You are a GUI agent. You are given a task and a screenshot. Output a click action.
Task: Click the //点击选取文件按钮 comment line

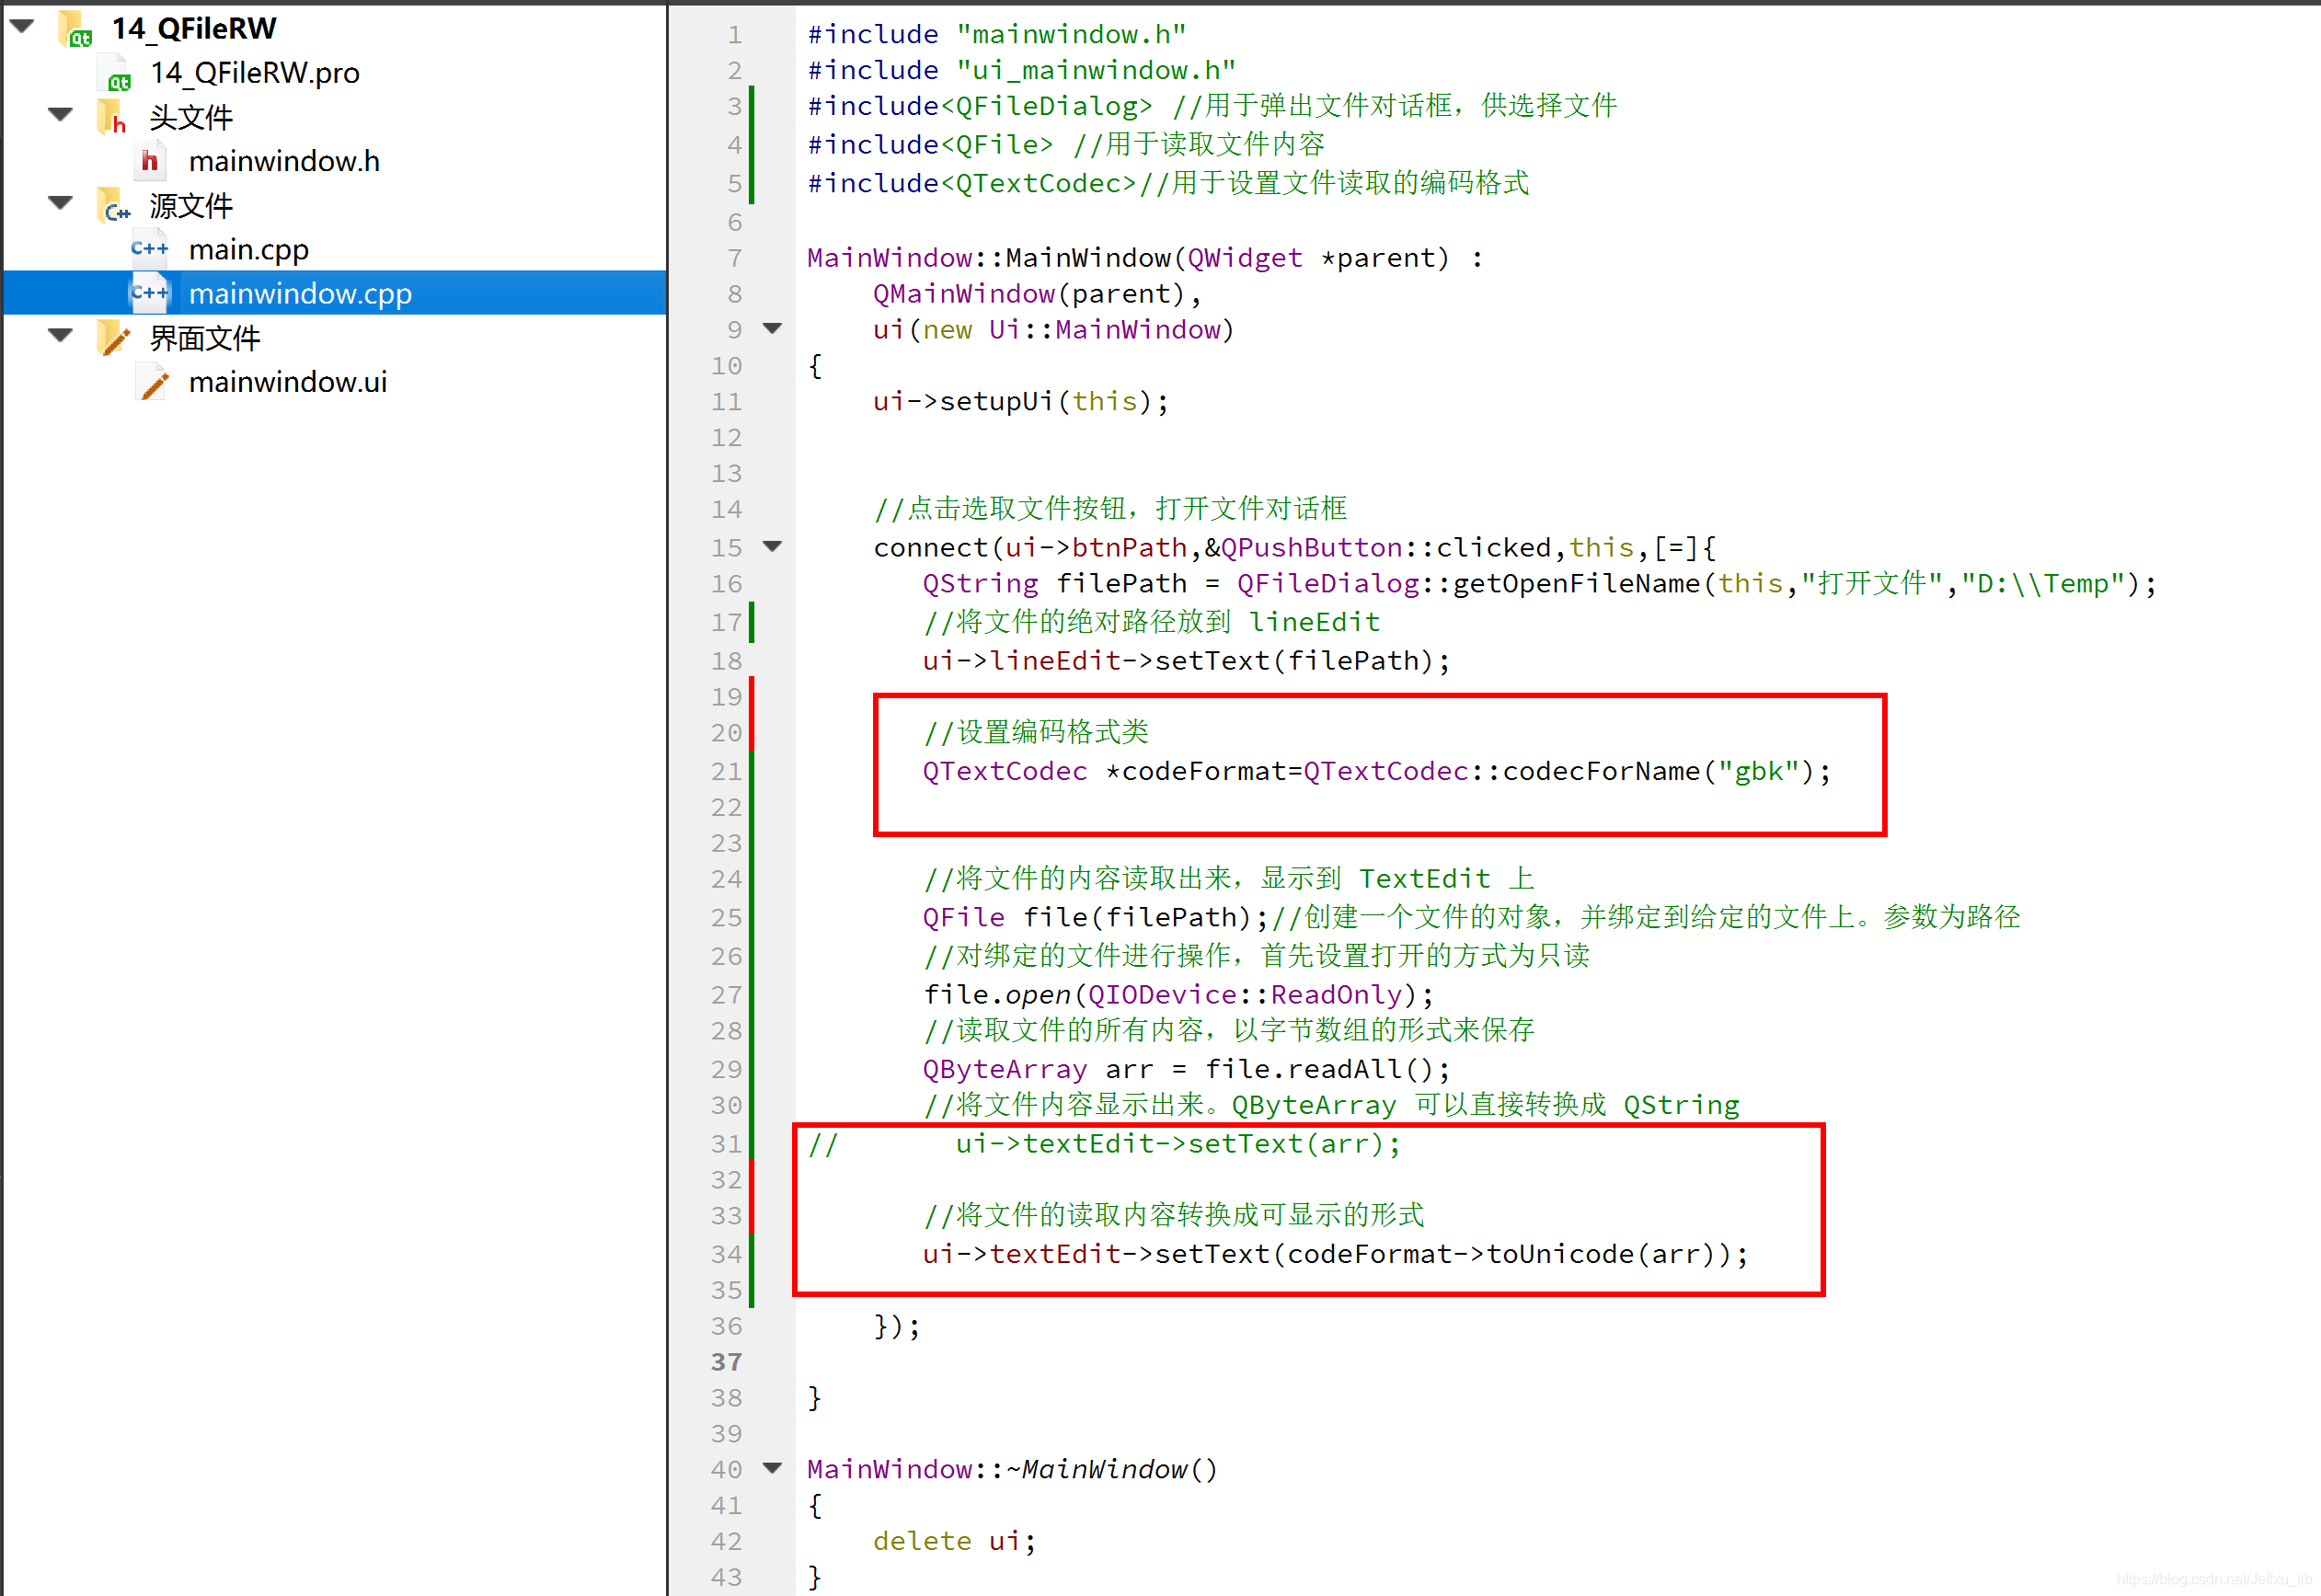[1110, 509]
